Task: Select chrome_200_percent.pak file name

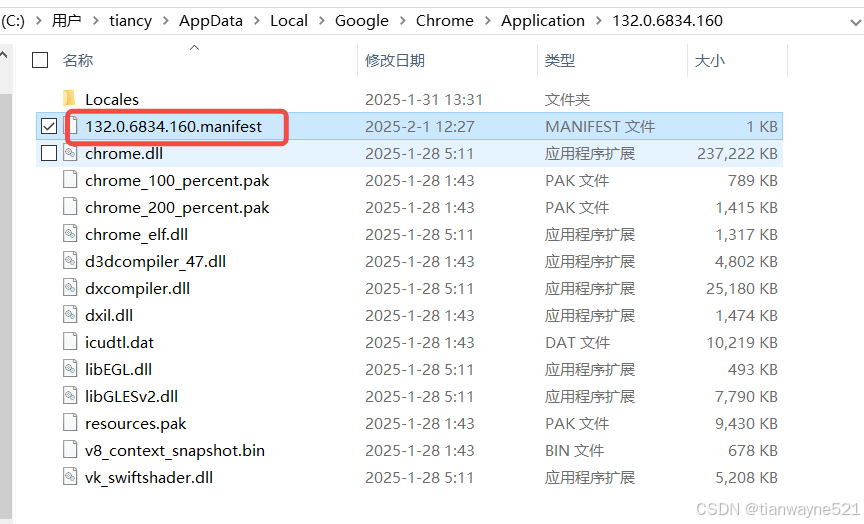Action: pos(177,207)
